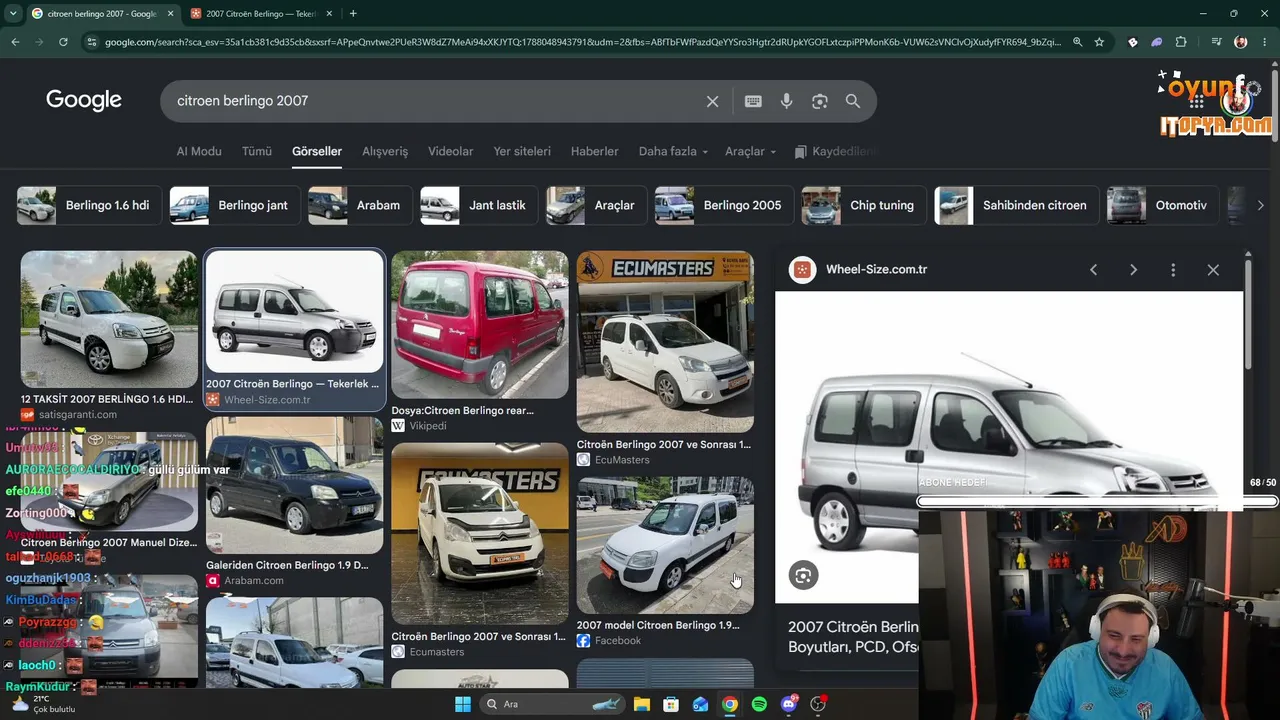1280x720 pixels.
Task: Switch to the 'Haberler' tab
Action: pyautogui.click(x=595, y=151)
